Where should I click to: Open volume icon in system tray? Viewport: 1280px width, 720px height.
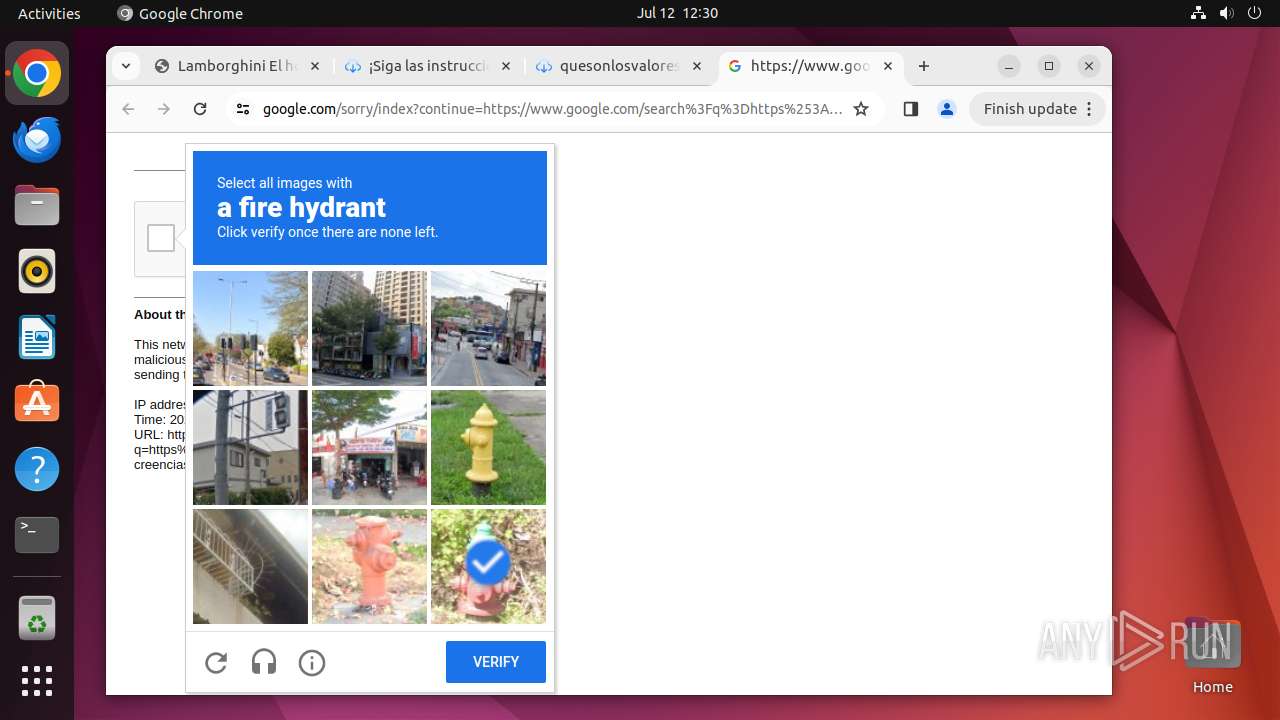click(1227, 13)
